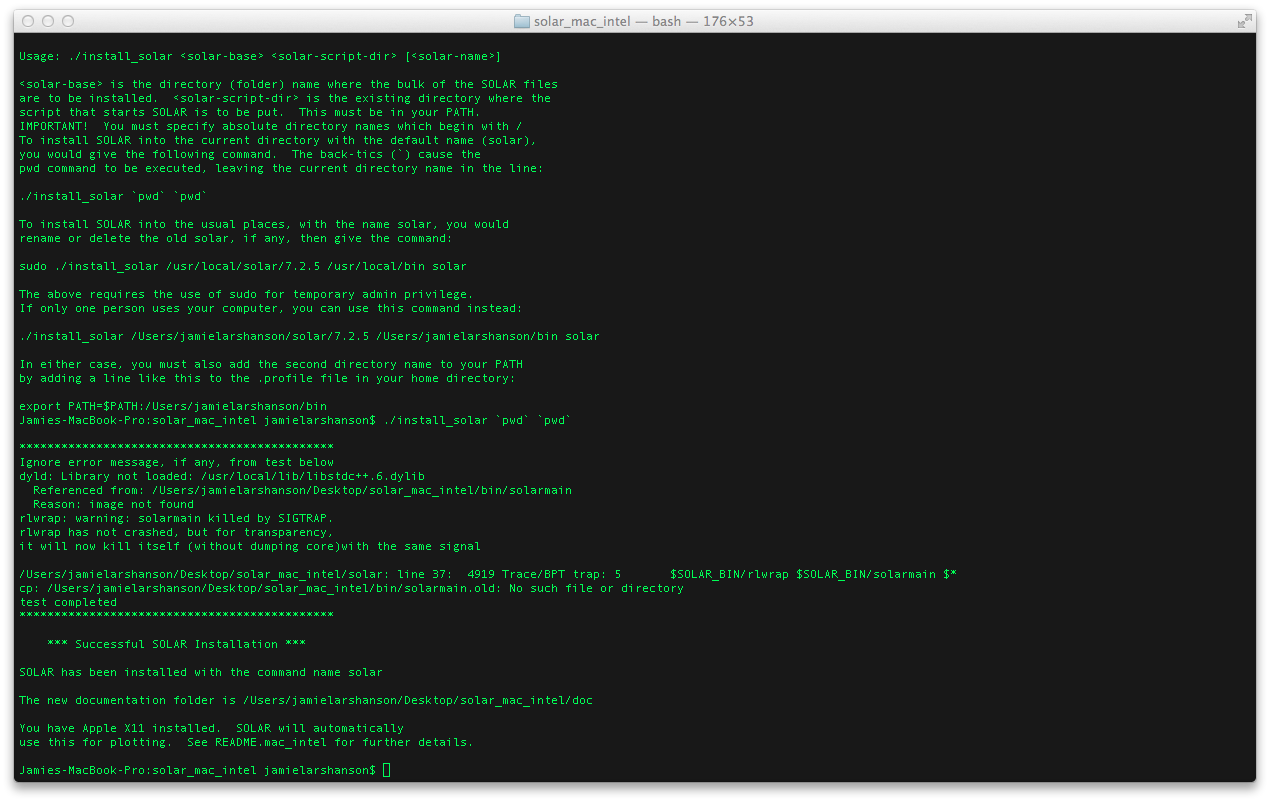Toggle full-screen using the top-right arrows icon

point(1245,21)
